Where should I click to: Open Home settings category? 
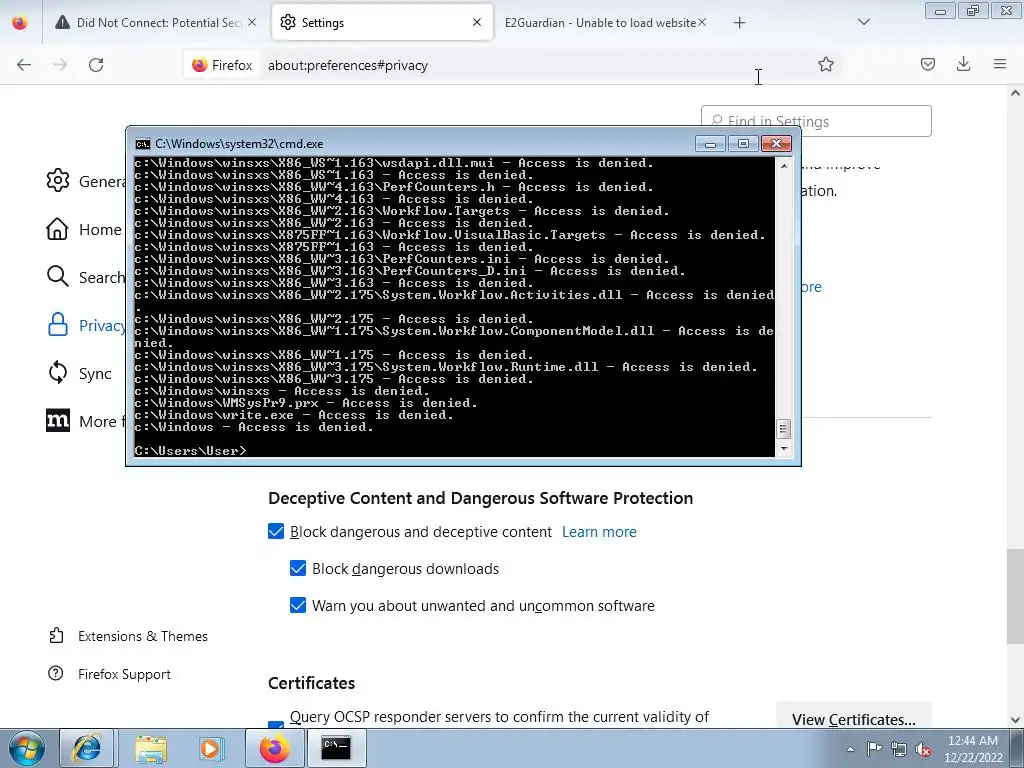[85, 229]
